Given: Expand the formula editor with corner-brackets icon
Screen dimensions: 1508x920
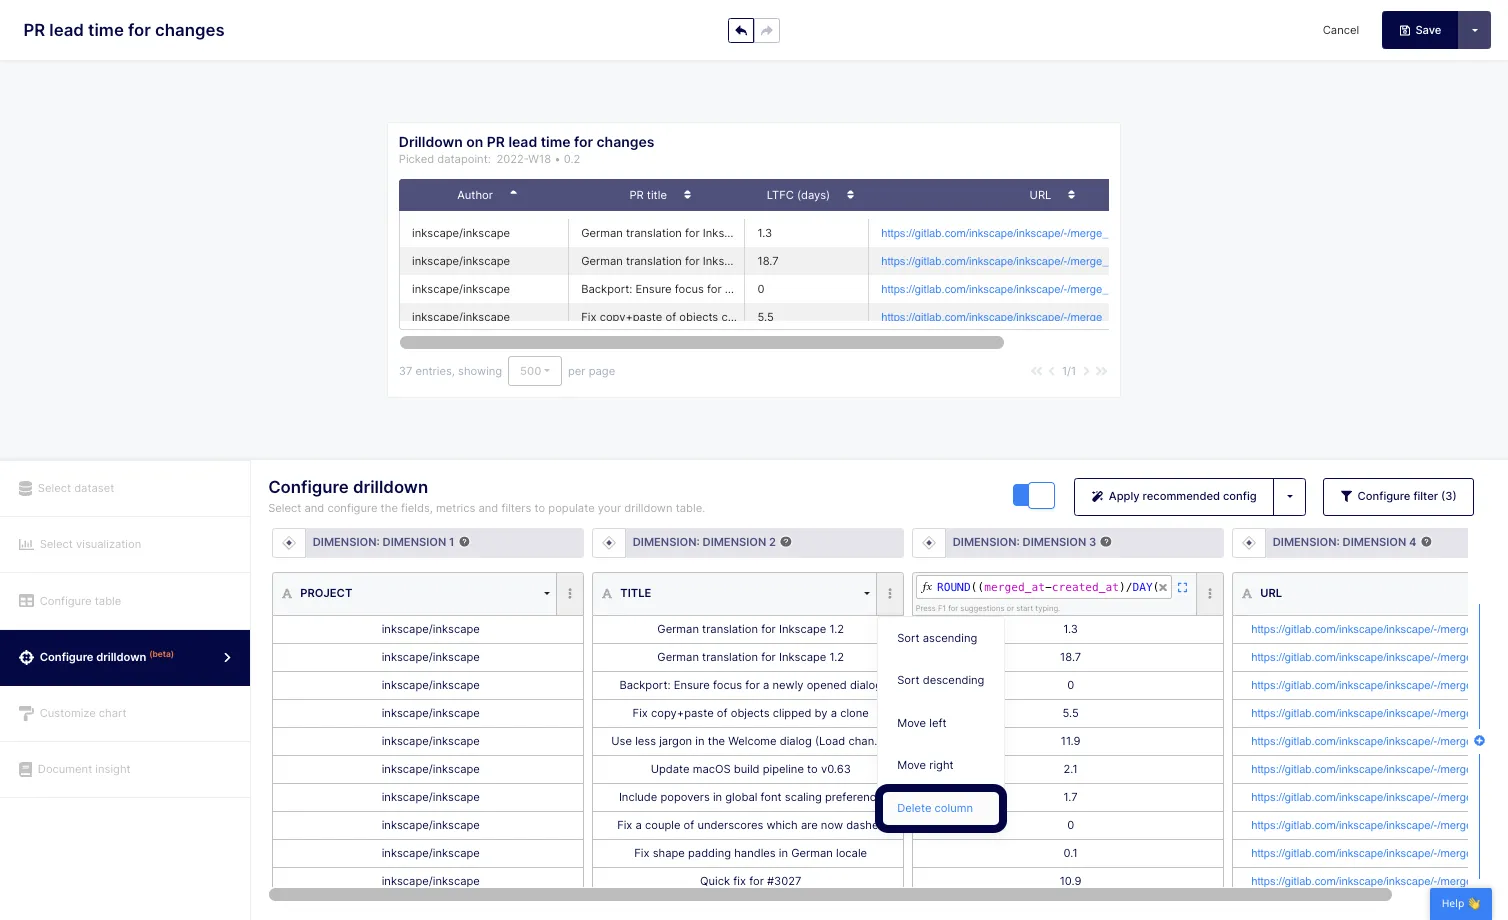Looking at the screenshot, I should coord(1182,587).
